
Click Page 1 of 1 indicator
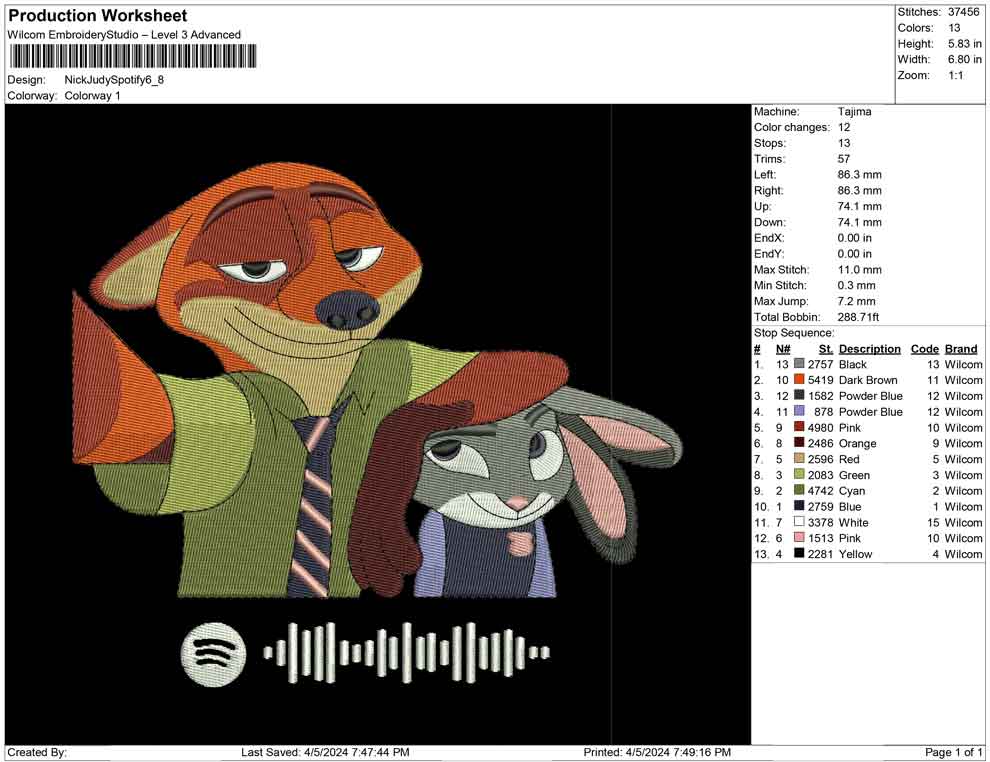click(954, 752)
